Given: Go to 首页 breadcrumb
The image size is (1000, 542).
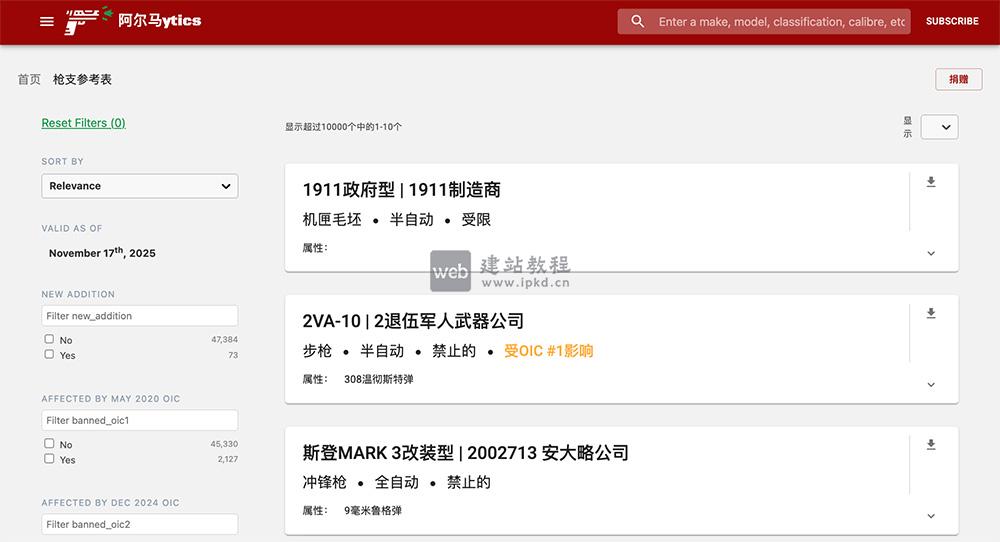Looking at the screenshot, I should point(29,79).
